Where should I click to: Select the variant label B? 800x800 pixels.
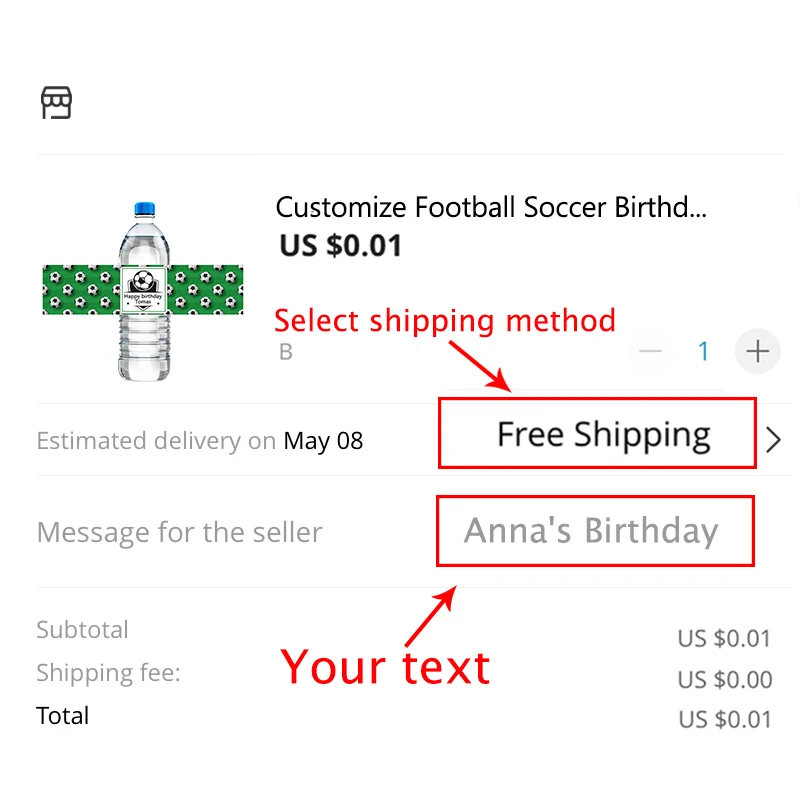[x=286, y=352]
